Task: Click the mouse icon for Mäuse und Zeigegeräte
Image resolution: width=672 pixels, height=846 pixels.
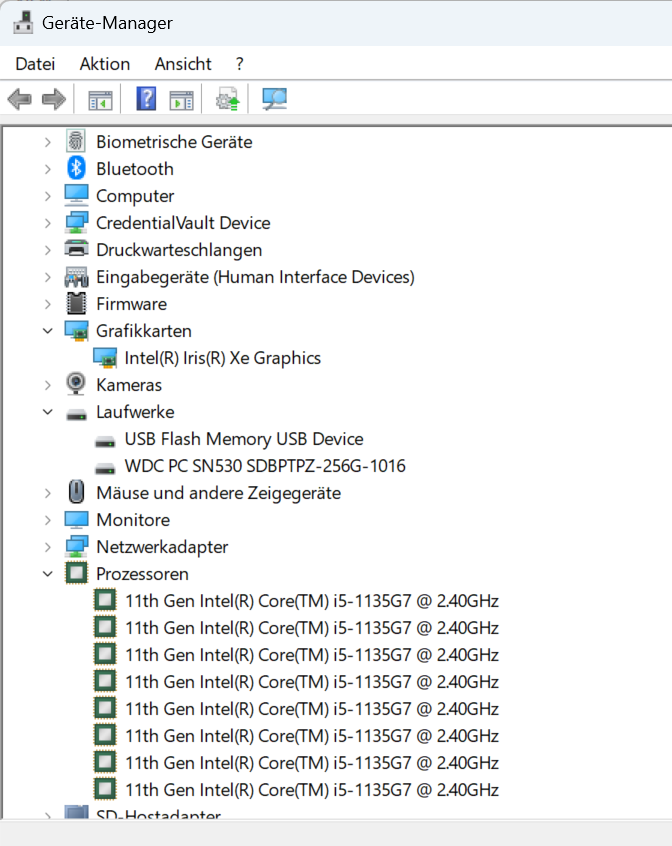Action: point(76,492)
